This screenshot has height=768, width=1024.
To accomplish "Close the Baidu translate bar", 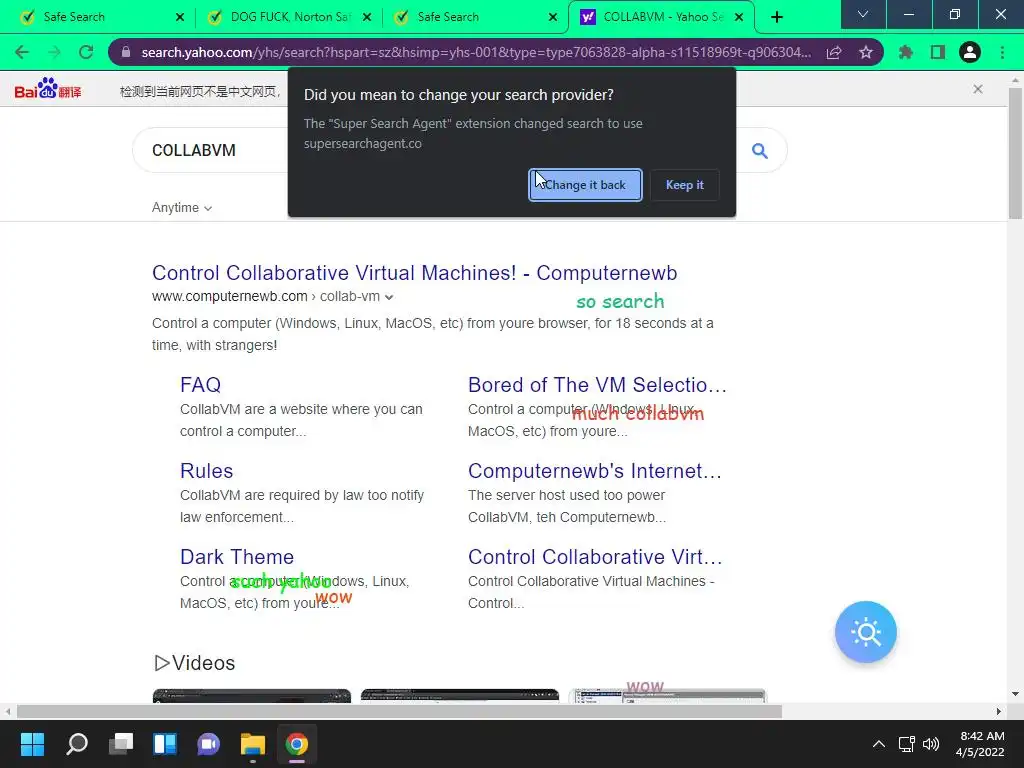I will pyautogui.click(x=978, y=89).
